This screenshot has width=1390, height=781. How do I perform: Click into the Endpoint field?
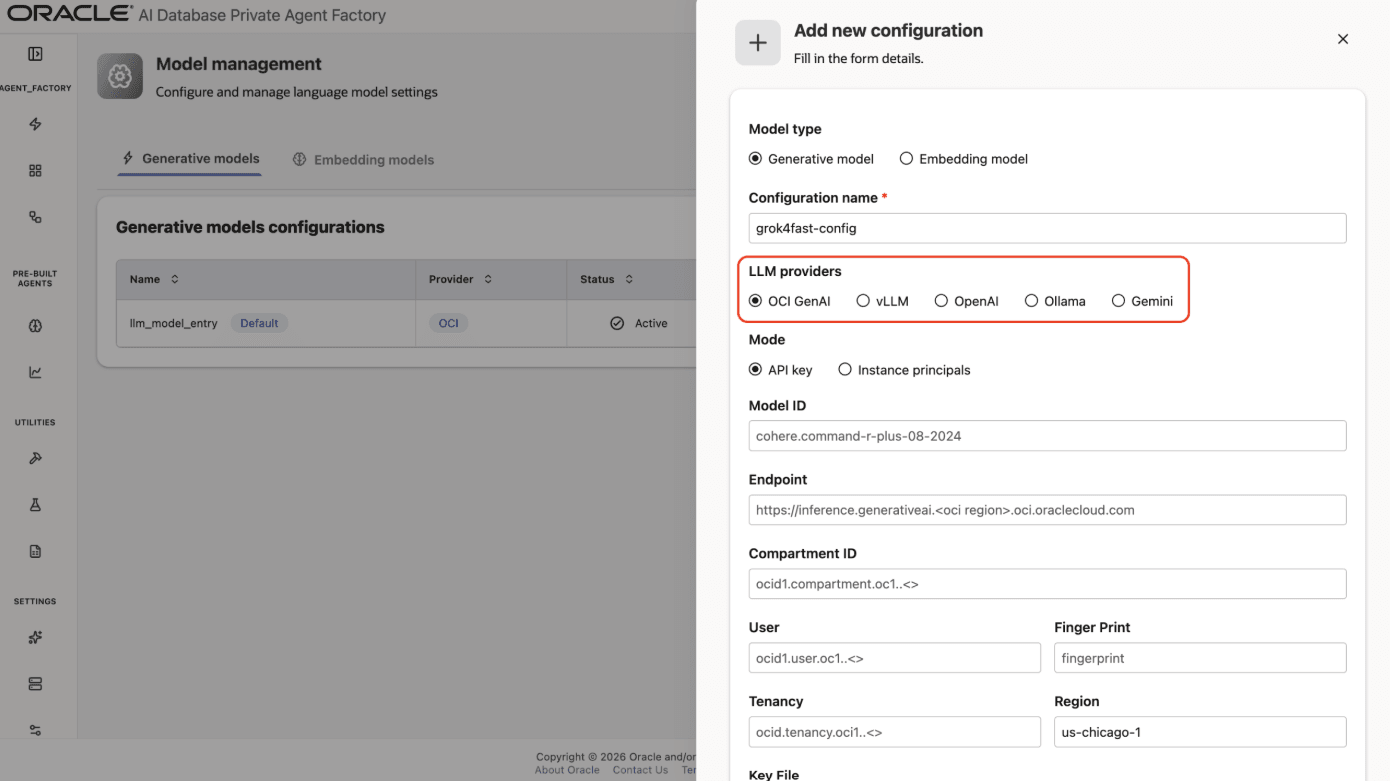tap(1047, 510)
